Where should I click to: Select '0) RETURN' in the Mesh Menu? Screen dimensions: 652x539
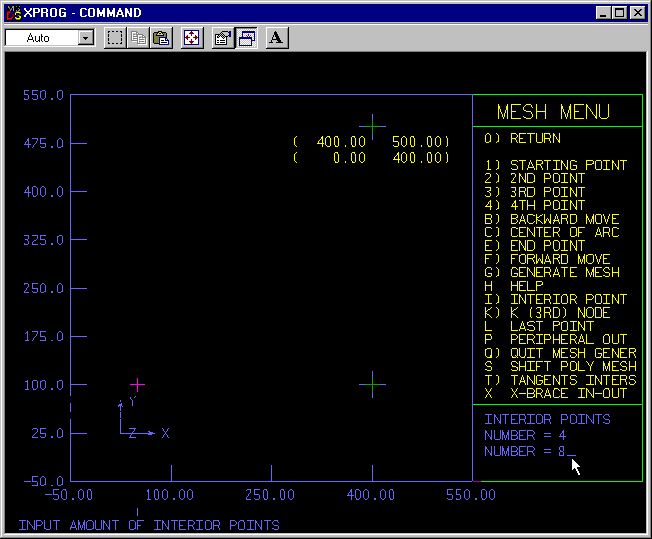tap(535, 138)
